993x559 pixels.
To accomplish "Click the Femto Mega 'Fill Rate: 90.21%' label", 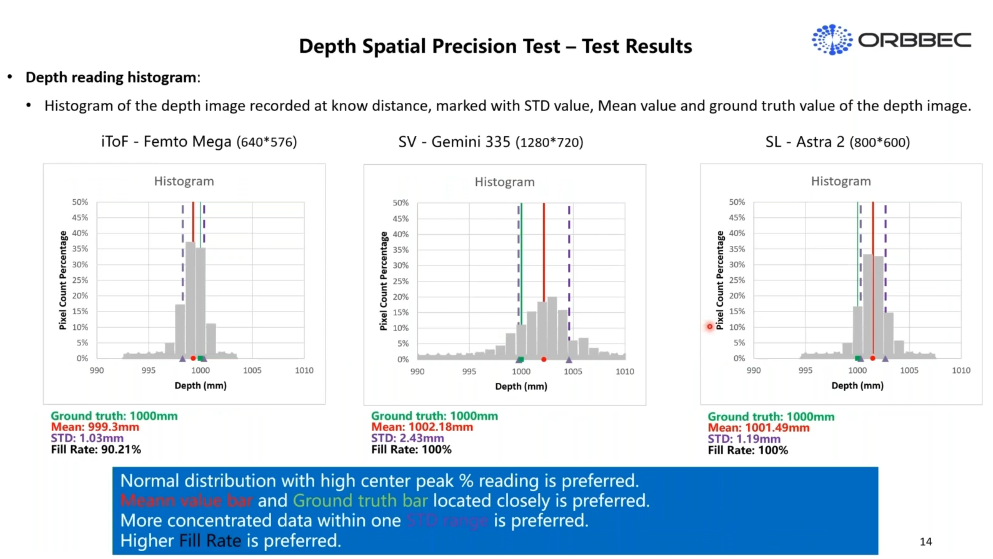I will 102,449.
